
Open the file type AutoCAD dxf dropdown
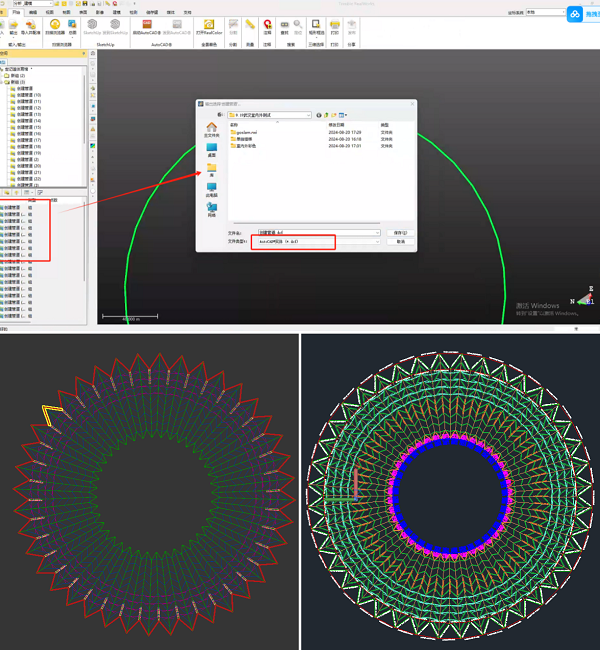[x=376, y=242]
